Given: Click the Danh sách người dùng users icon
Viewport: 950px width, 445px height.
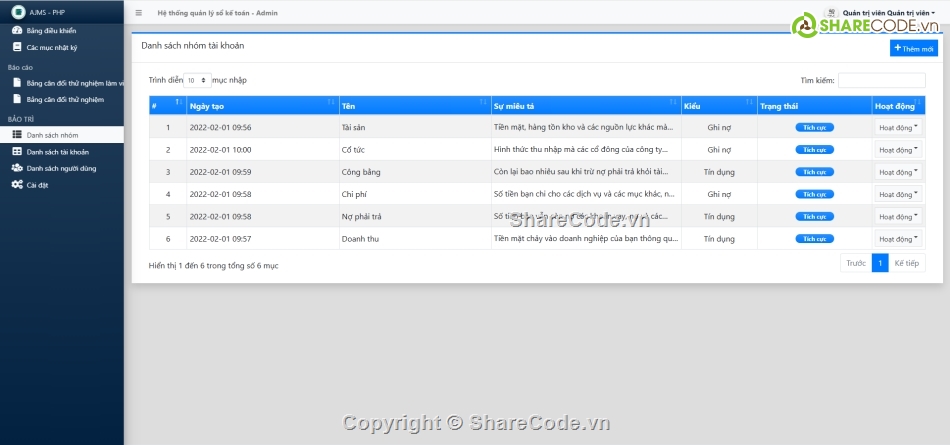Looking at the screenshot, I should (x=17, y=168).
